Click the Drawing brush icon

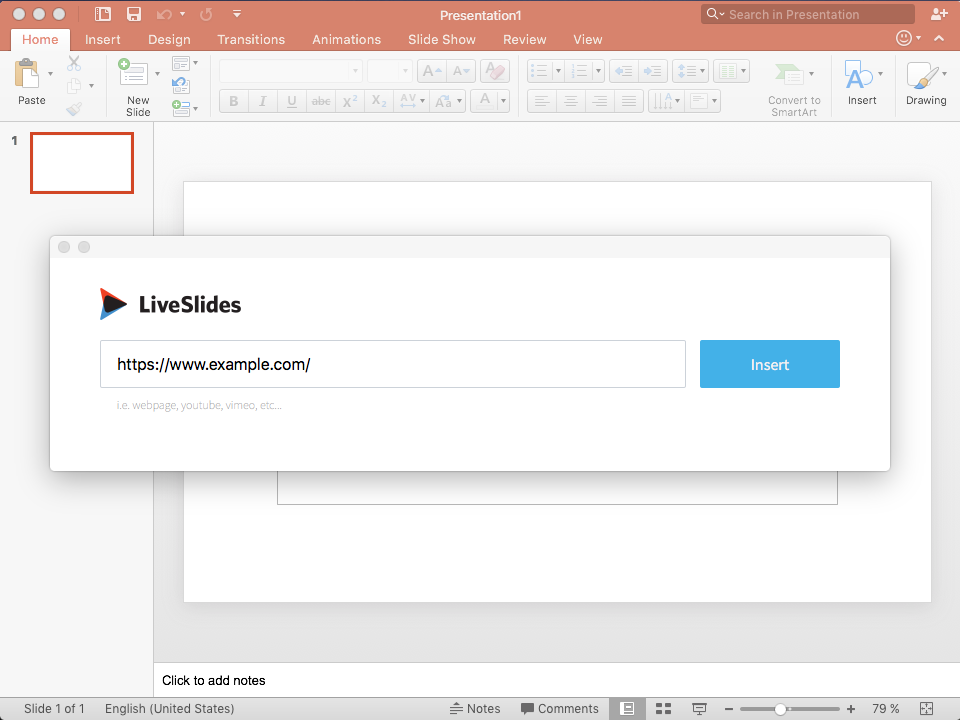coord(923,75)
